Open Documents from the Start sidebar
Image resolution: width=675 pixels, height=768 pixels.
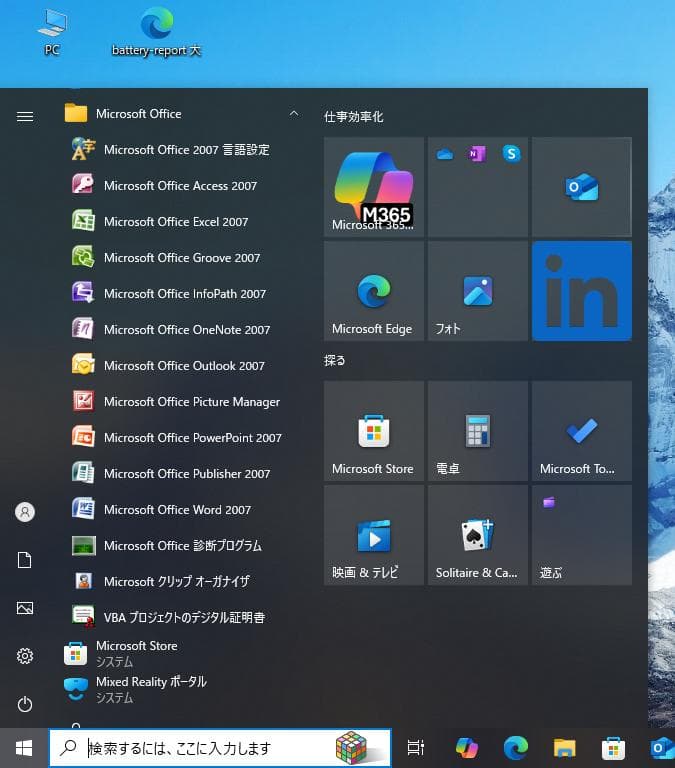(24, 560)
